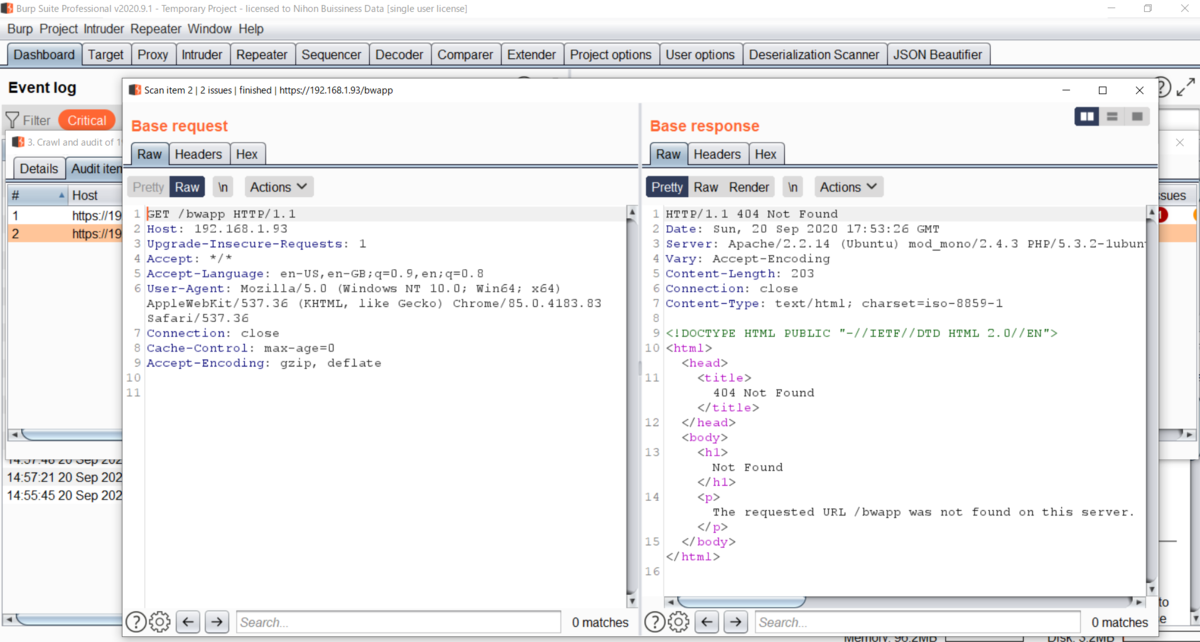Screen dimensions: 1200x642
Task: Open Actions dropdown in Base request pane
Action: pyautogui.click(x=279, y=187)
